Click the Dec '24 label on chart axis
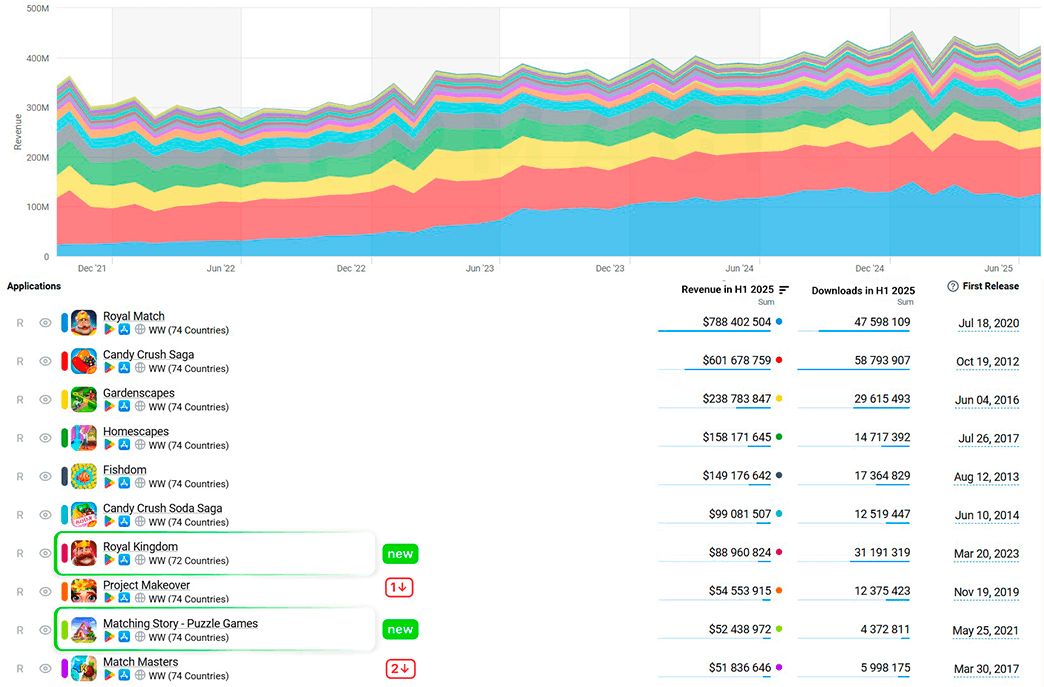Image resolution: width=1044 pixels, height=687 pixels. click(x=870, y=268)
